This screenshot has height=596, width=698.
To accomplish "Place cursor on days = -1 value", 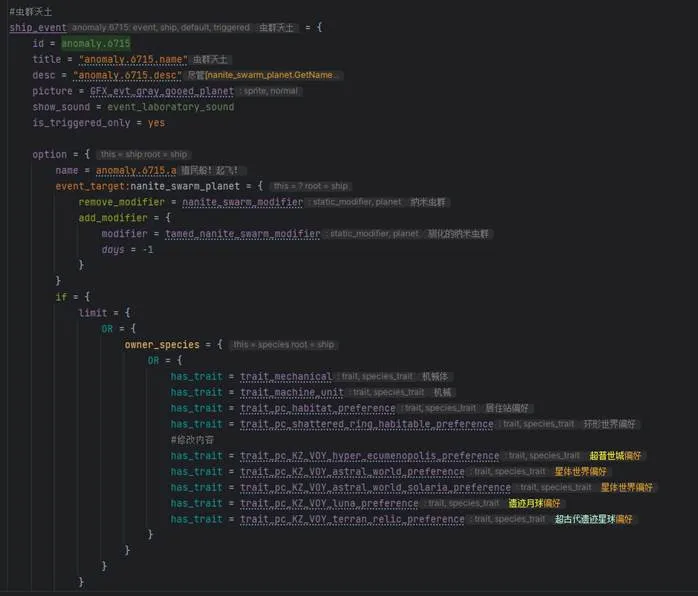I will click(147, 250).
